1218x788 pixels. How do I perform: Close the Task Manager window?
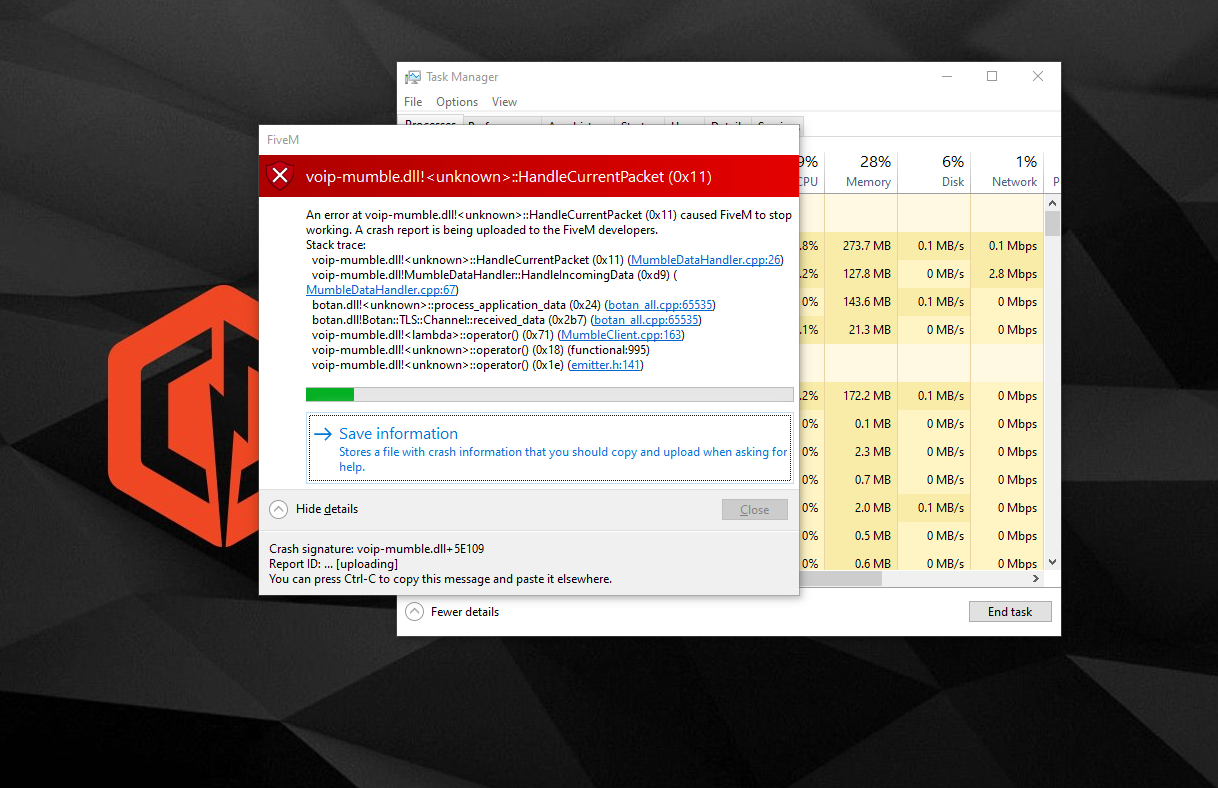click(1038, 77)
